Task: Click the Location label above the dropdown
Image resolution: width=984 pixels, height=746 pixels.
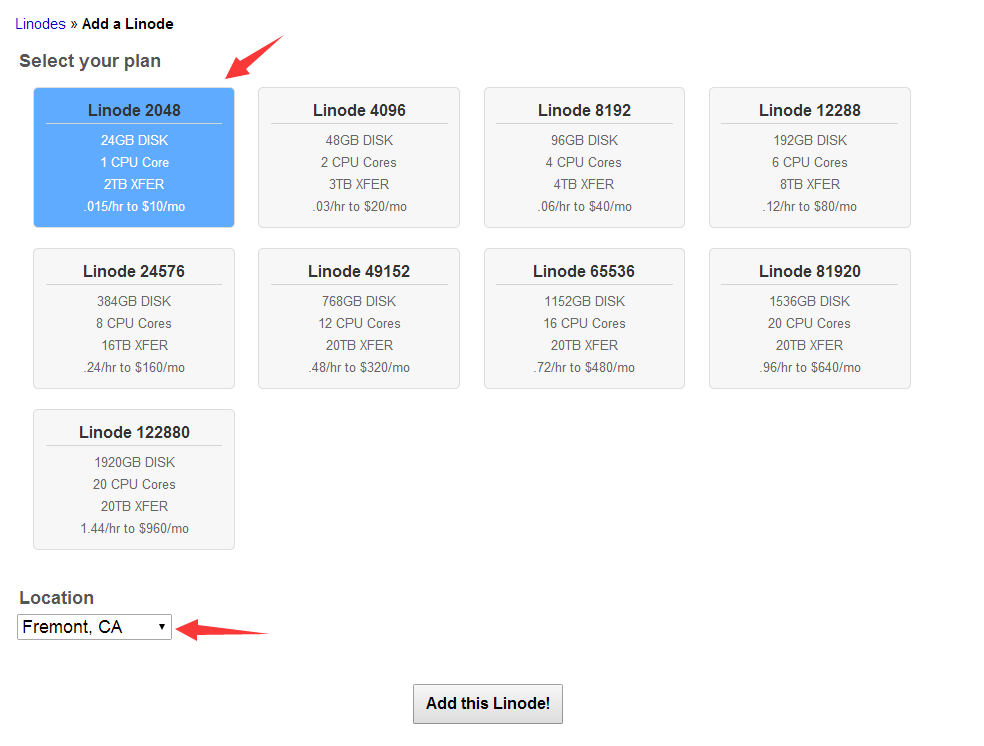Action: (x=57, y=598)
